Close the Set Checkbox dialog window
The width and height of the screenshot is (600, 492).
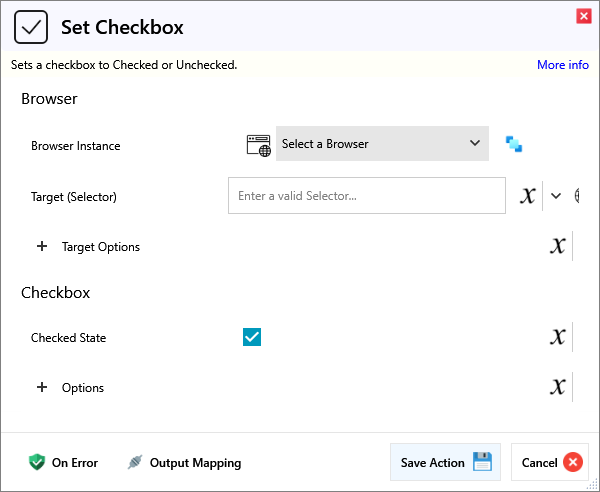pos(583,16)
